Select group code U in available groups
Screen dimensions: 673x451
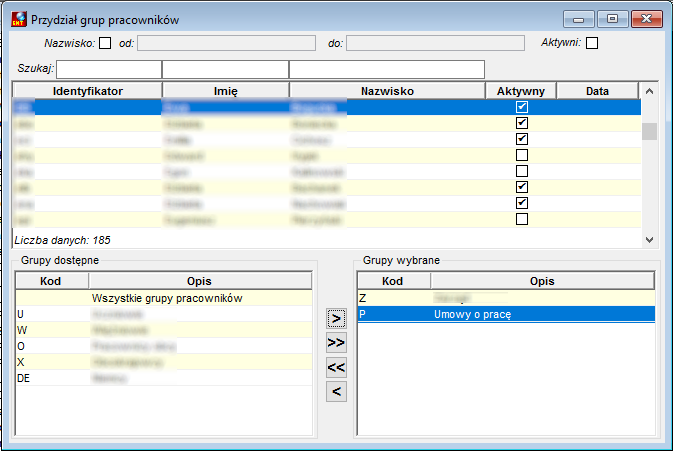(164, 314)
